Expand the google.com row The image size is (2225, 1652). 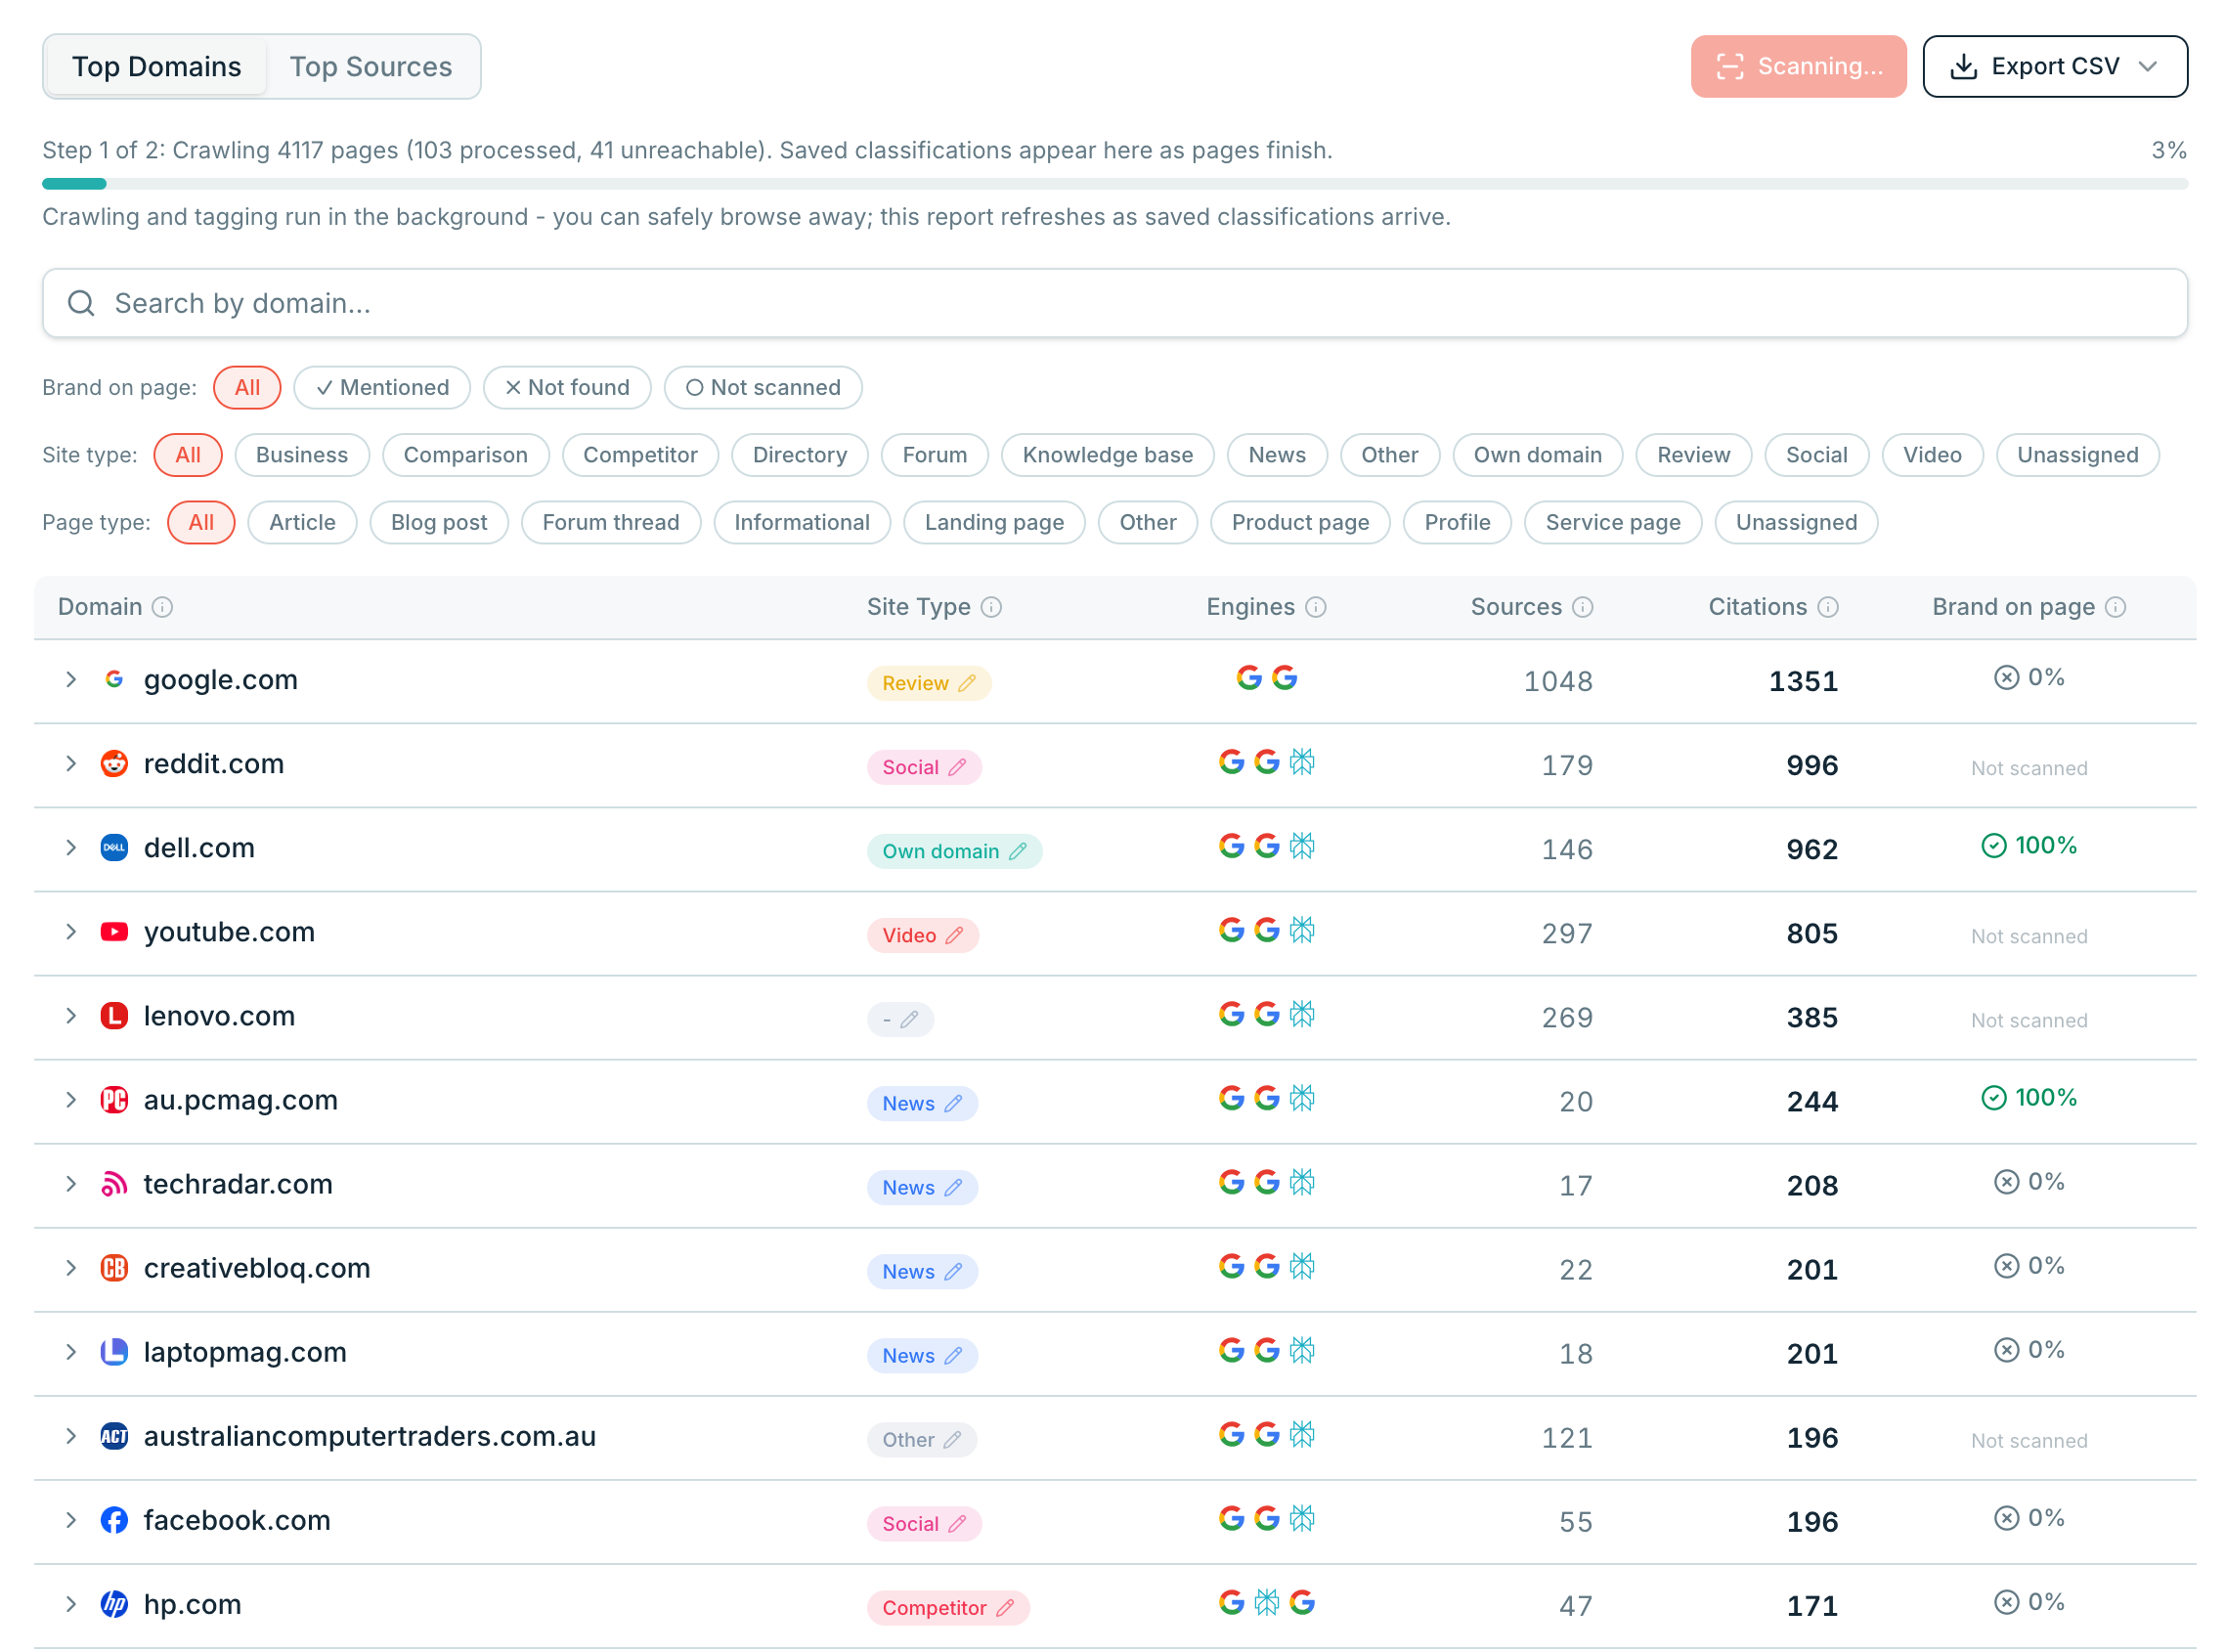(71, 680)
